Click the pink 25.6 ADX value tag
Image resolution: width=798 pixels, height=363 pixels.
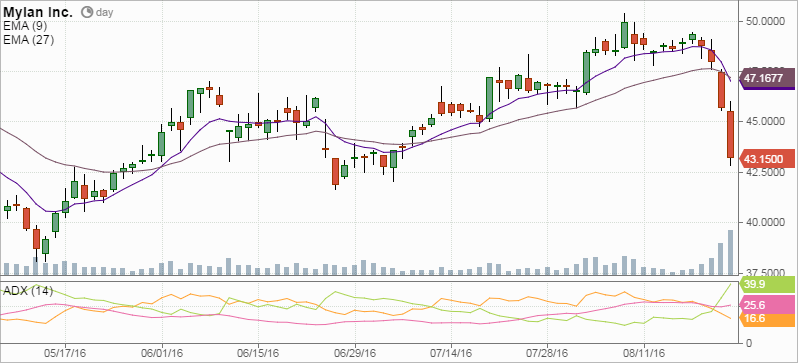pos(768,305)
